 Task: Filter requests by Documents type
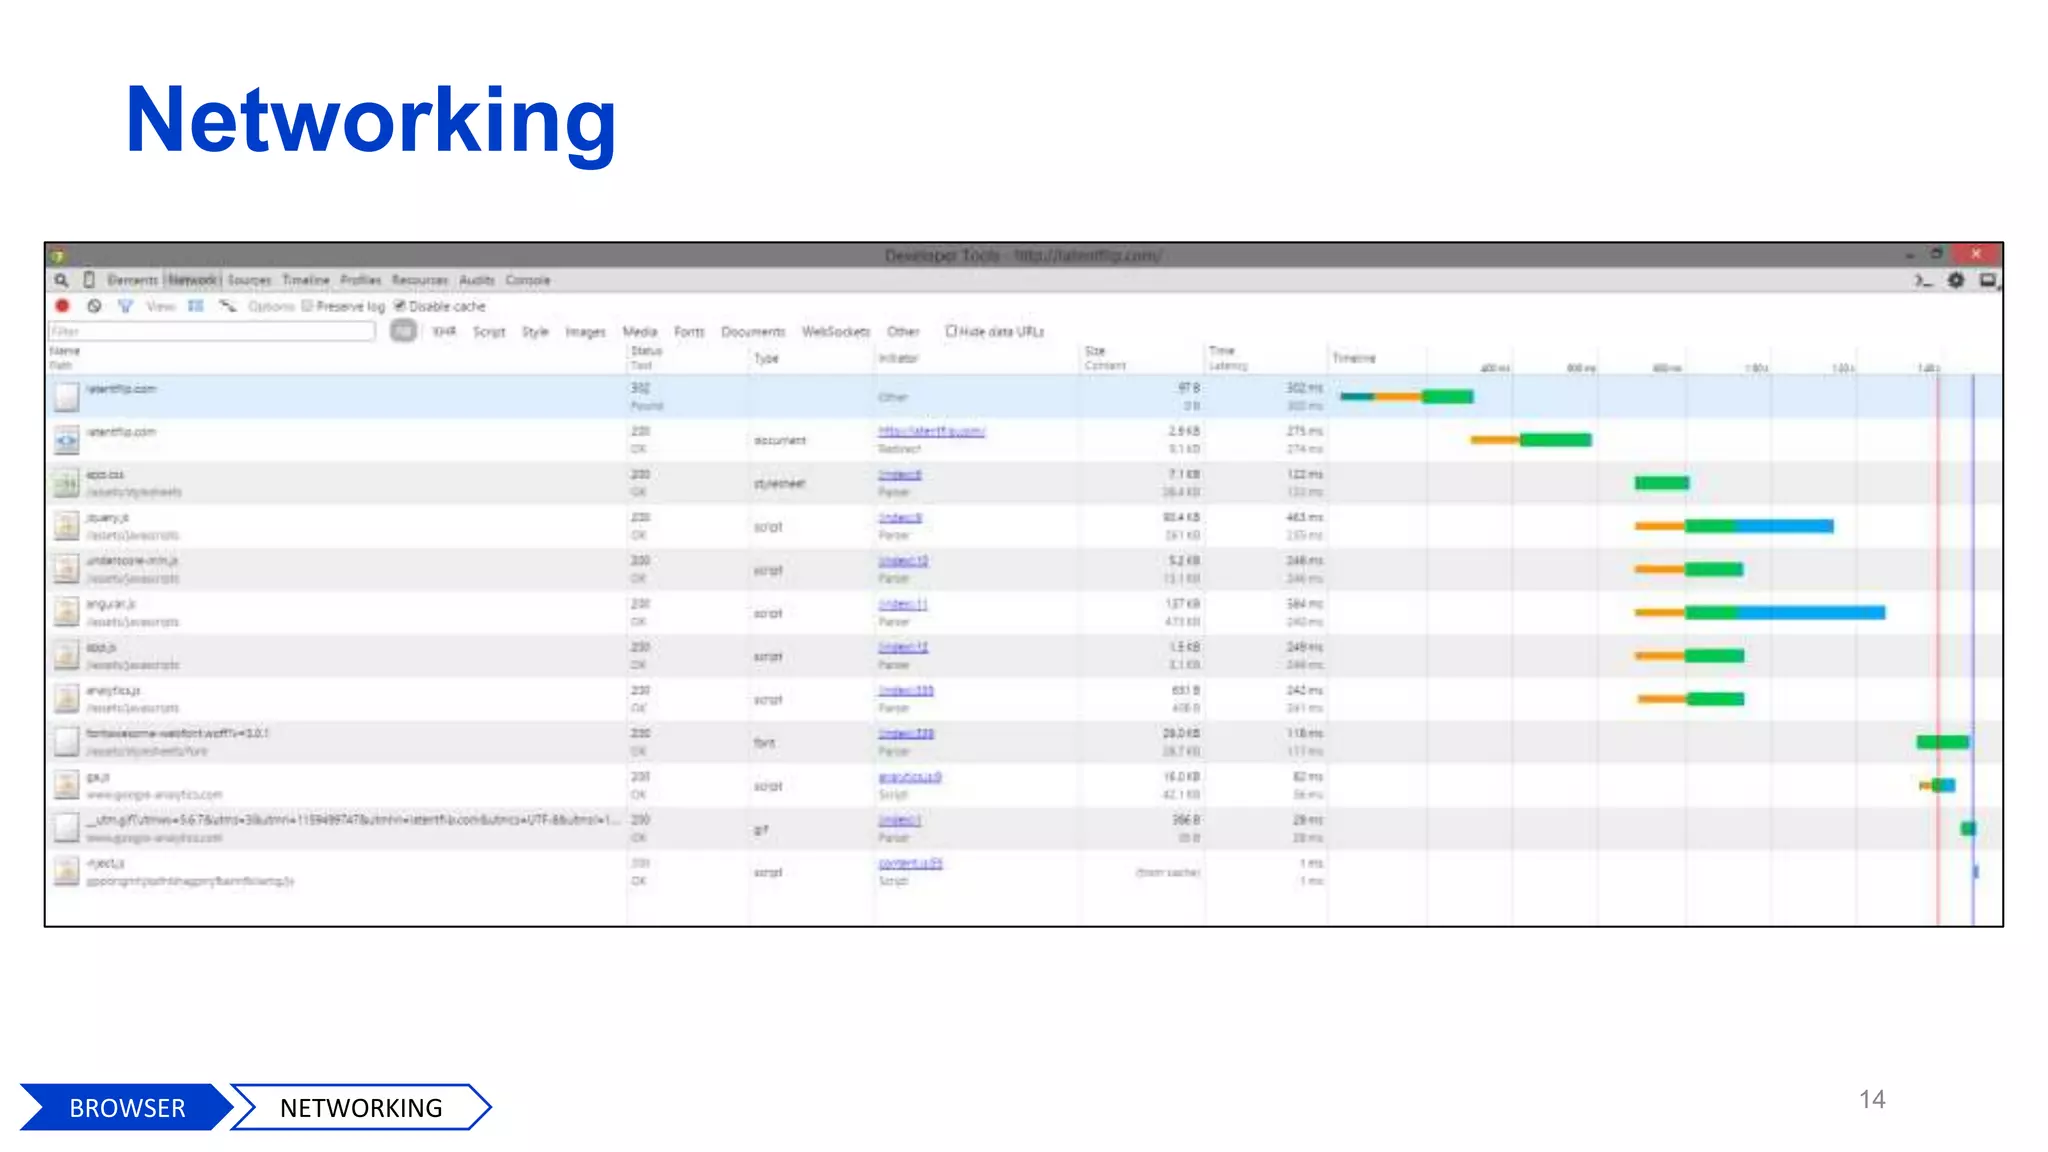pyautogui.click(x=753, y=332)
